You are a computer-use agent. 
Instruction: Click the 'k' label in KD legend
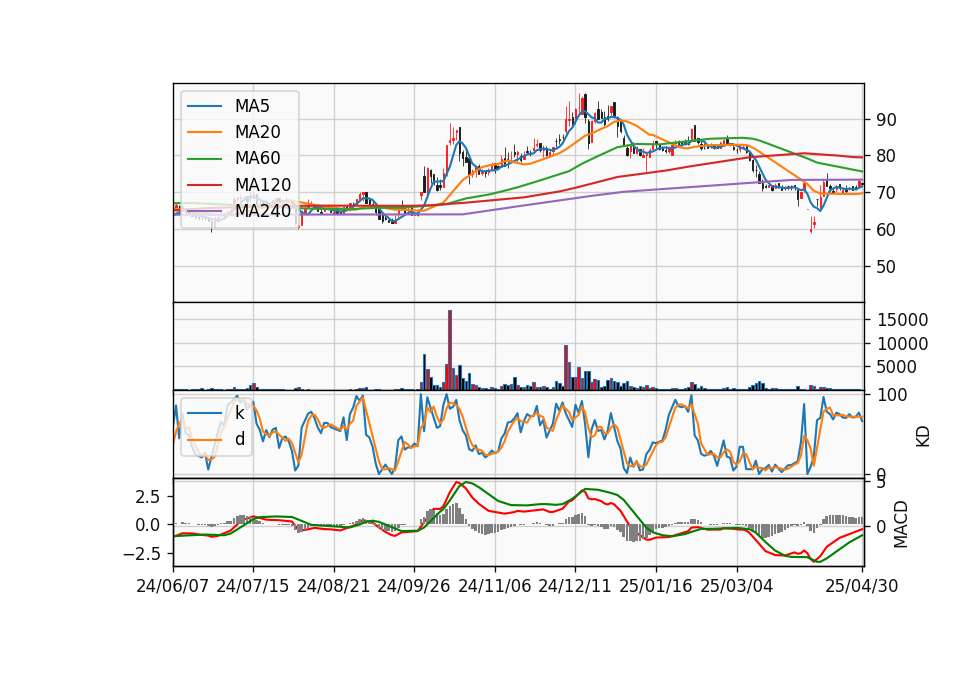pyautogui.click(x=239, y=413)
